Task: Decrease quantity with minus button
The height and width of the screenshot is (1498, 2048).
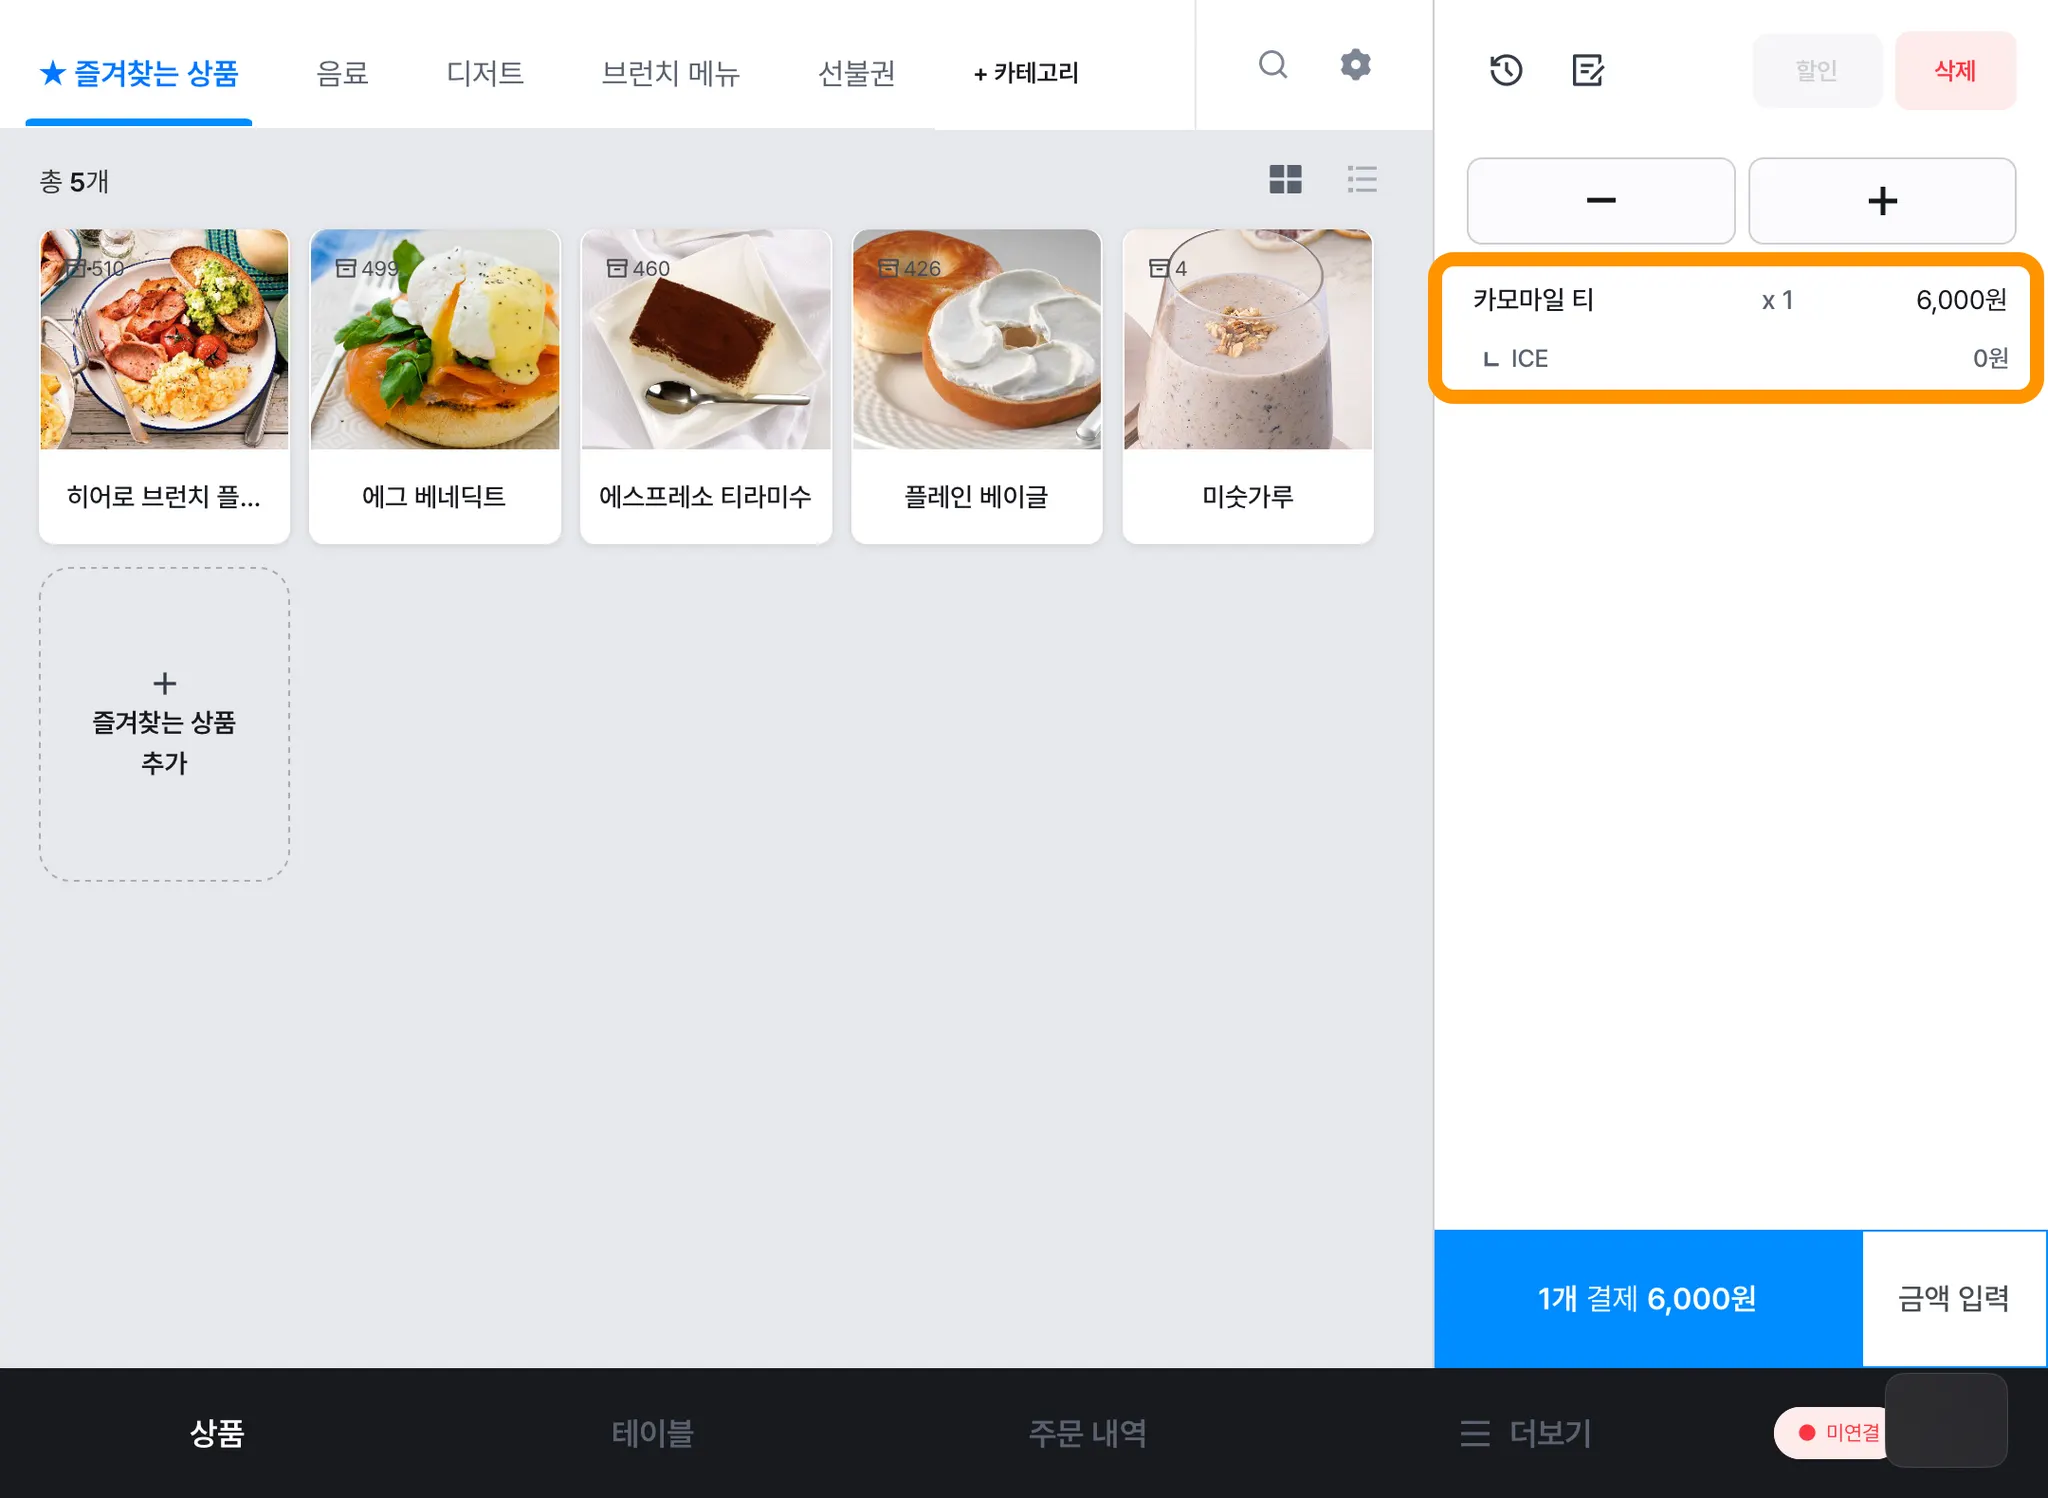Action: (x=1600, y=200)
